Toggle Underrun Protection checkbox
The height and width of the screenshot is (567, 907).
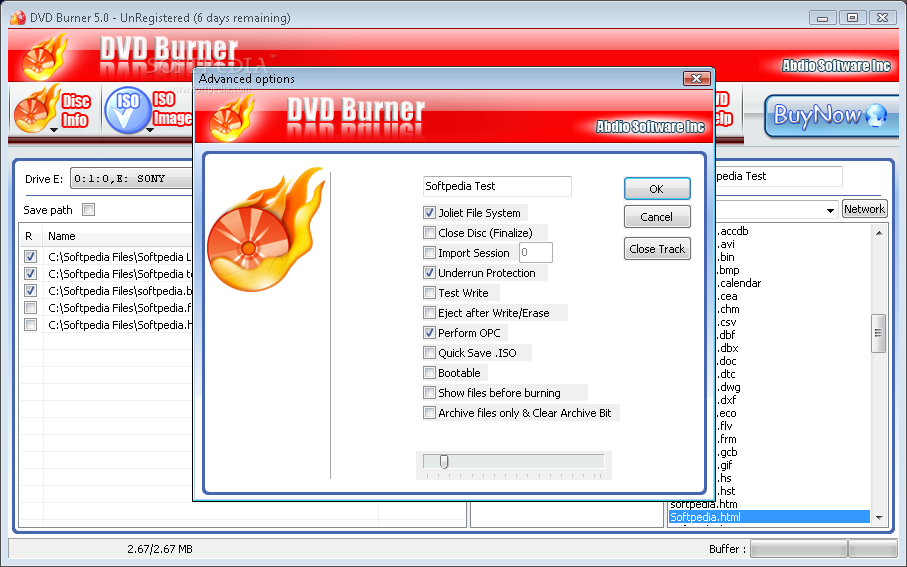click(429, 273)
